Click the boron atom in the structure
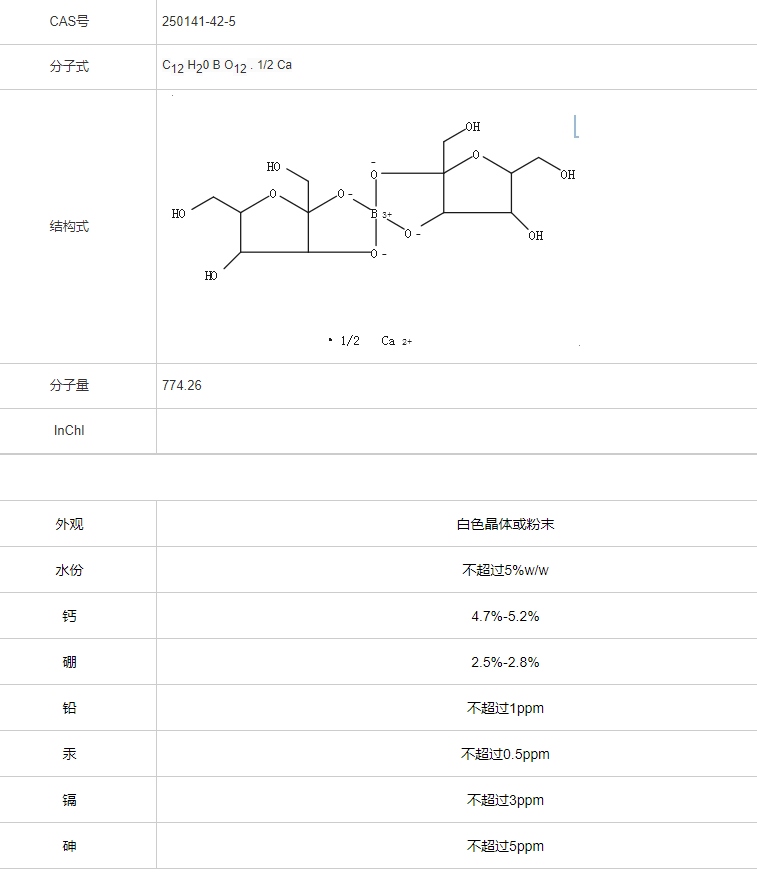 (x=375, y=214)
